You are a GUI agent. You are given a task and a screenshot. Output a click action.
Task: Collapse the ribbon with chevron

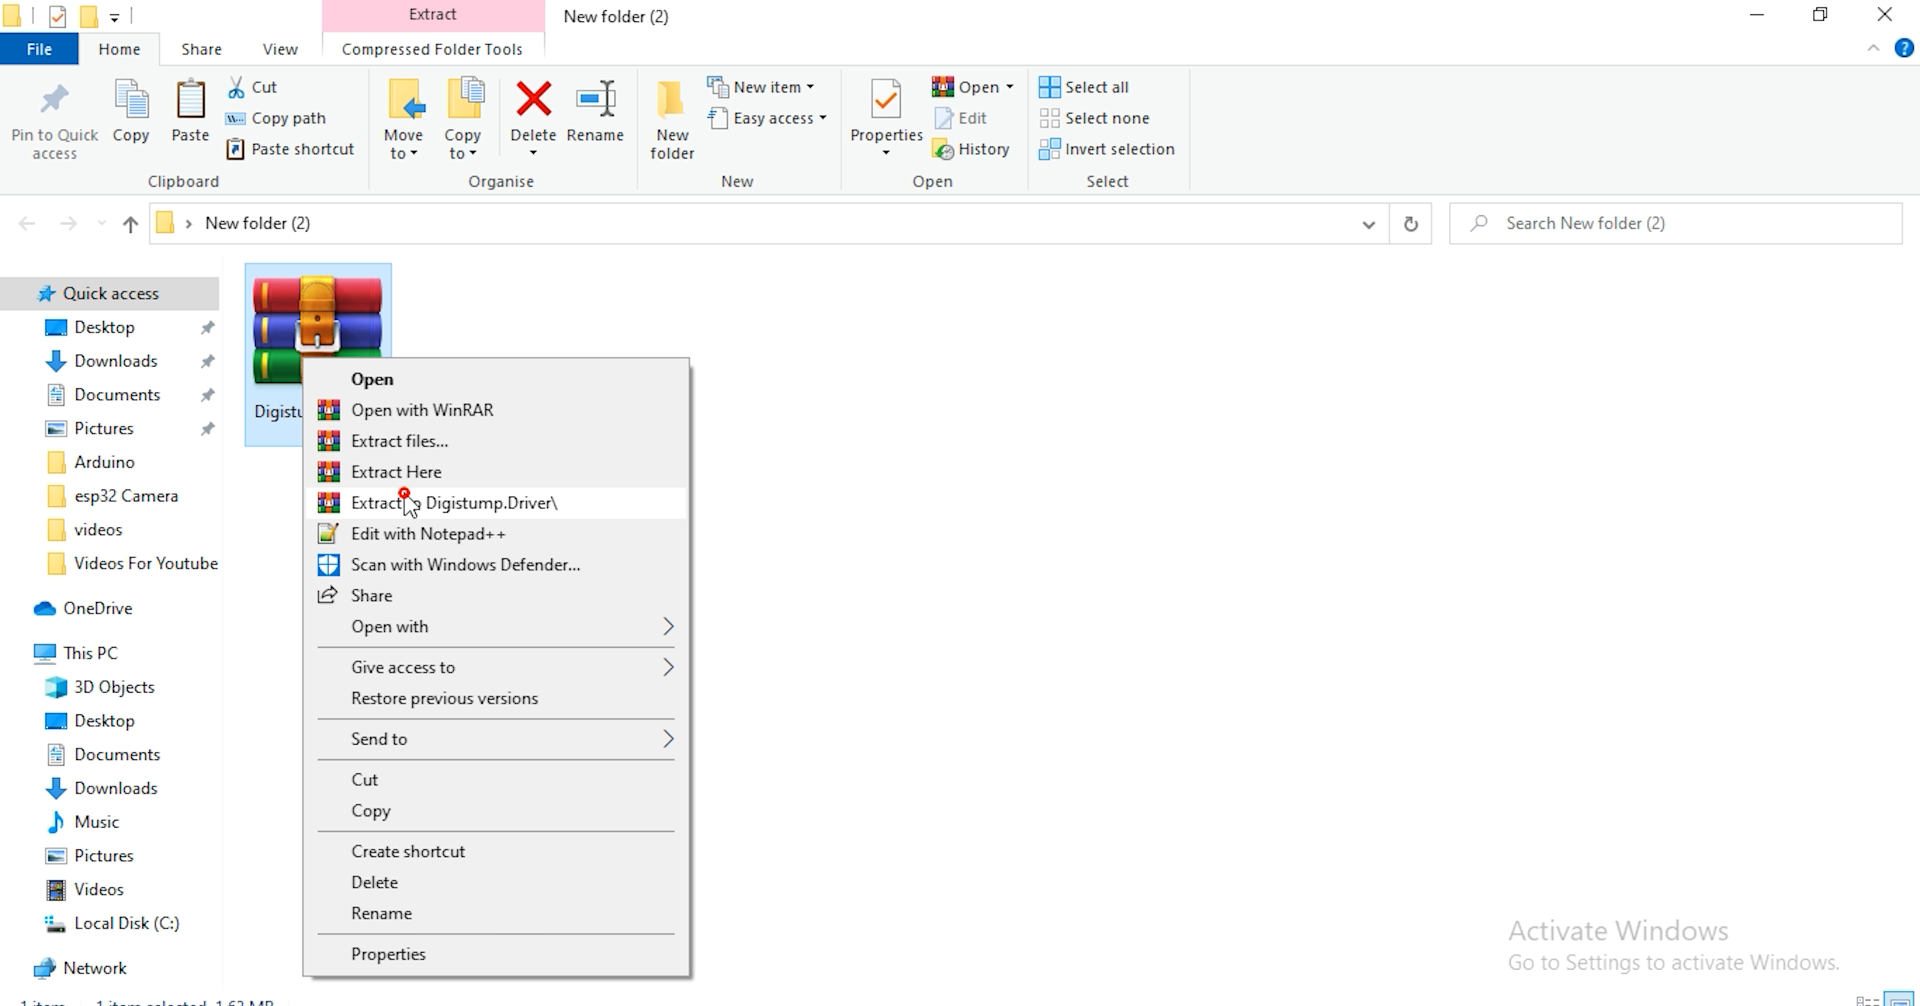pyautogui.click(x=1873, y=49)
